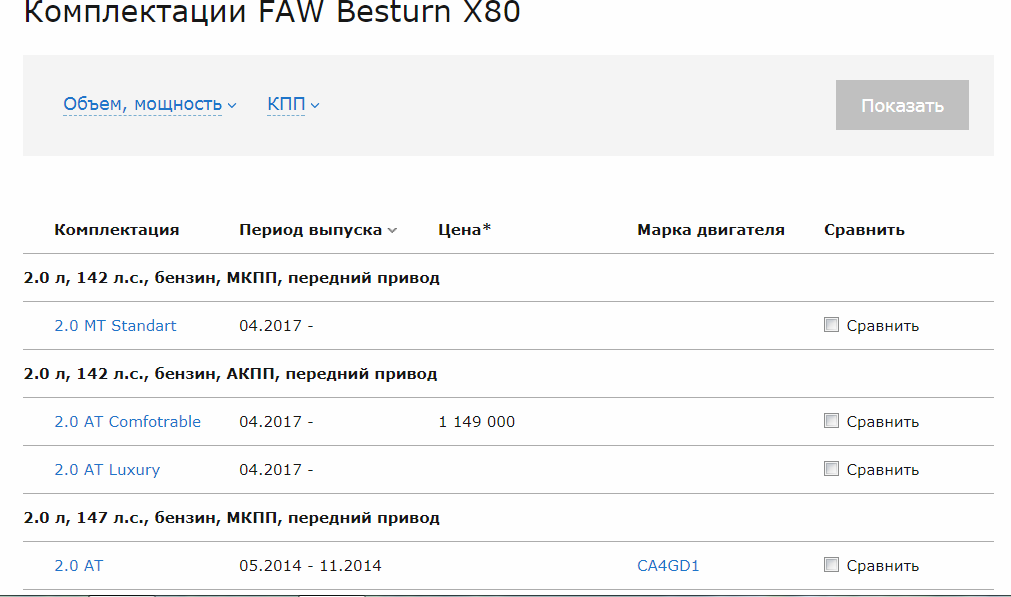Click the Цена* column header
This screenshot has width=1011, height=597.
(x=464, y=230)
